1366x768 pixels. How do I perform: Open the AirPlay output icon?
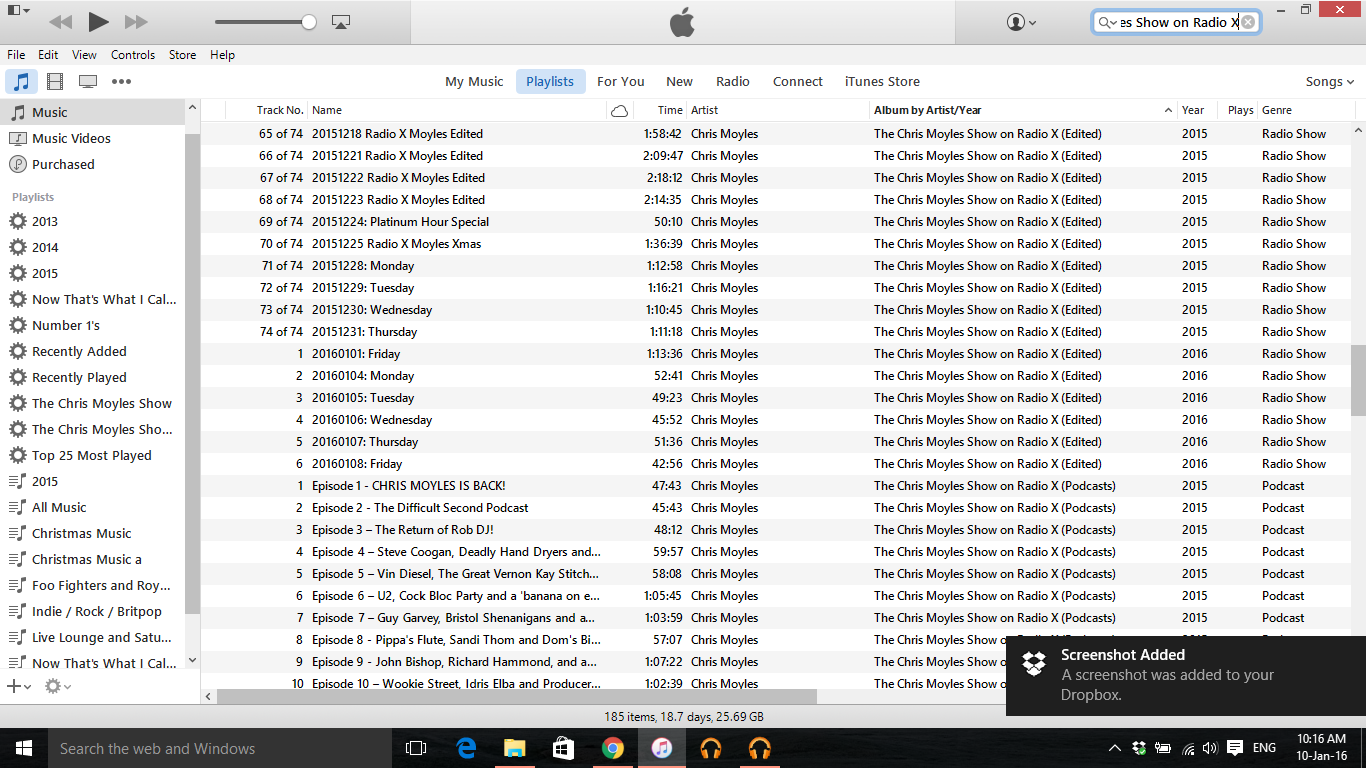click(x=340, y=21)
